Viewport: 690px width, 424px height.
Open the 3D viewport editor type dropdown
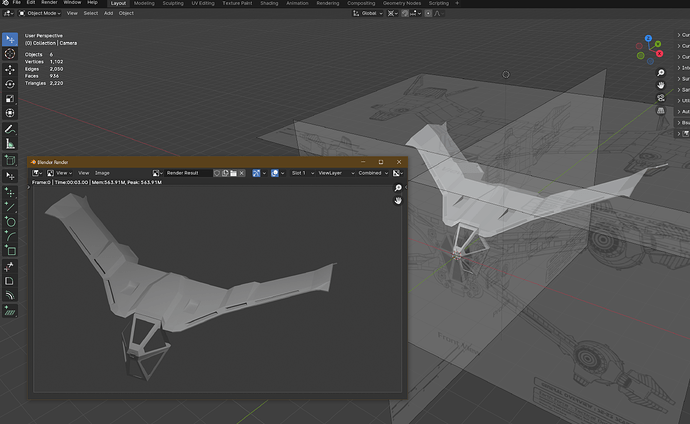click(8, 14)
